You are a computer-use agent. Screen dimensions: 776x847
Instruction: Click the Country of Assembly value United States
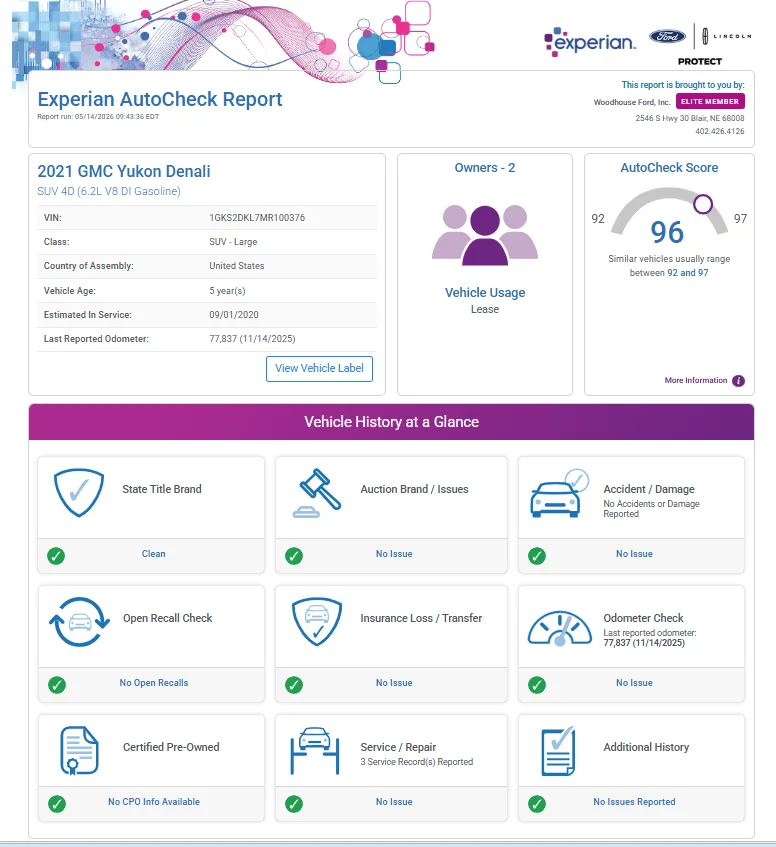click(x=237, y=266)
